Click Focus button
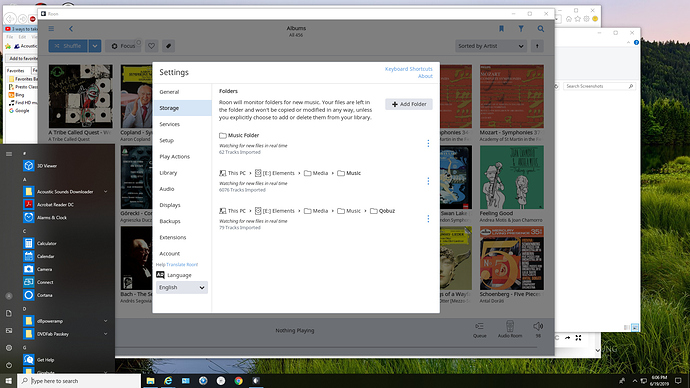Viewport: 690px width, 388px height. 123,46
